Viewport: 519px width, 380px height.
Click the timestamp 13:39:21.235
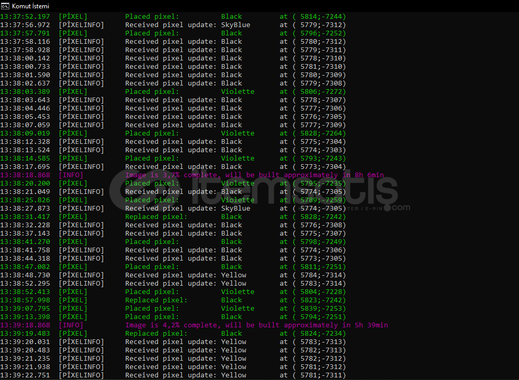25,358
